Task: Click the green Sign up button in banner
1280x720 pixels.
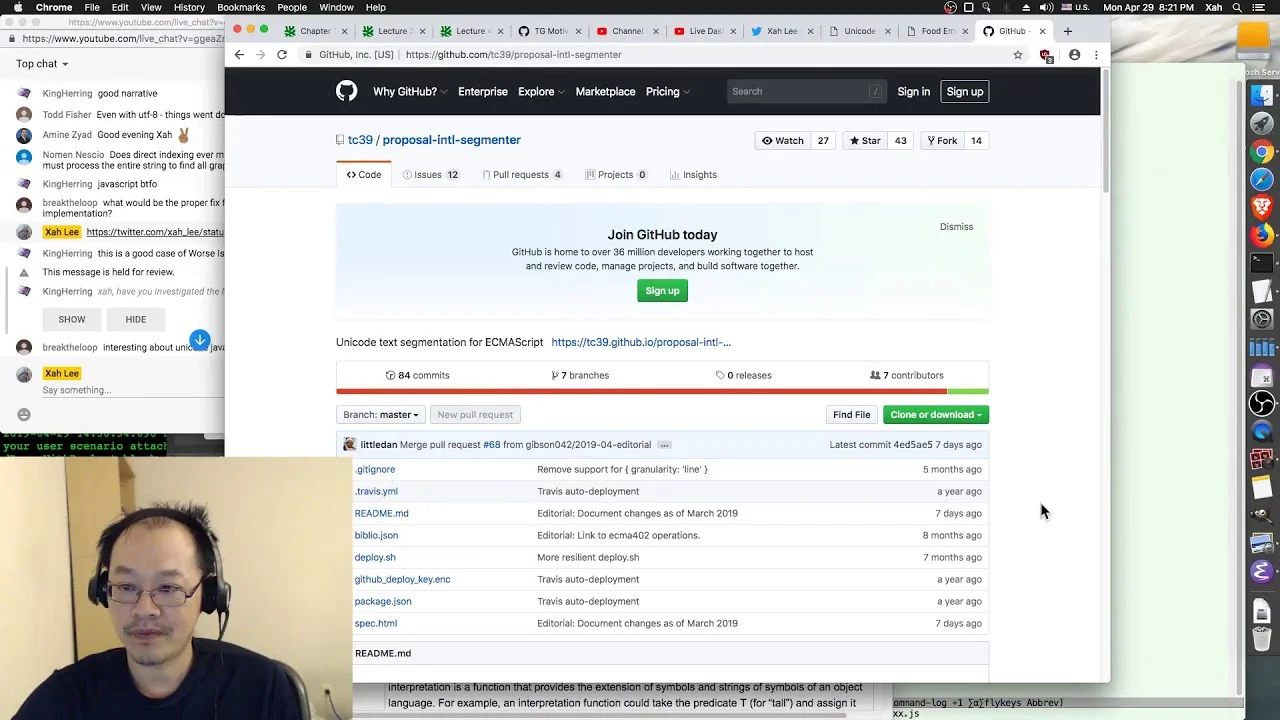Action: [x=662, y=291]
